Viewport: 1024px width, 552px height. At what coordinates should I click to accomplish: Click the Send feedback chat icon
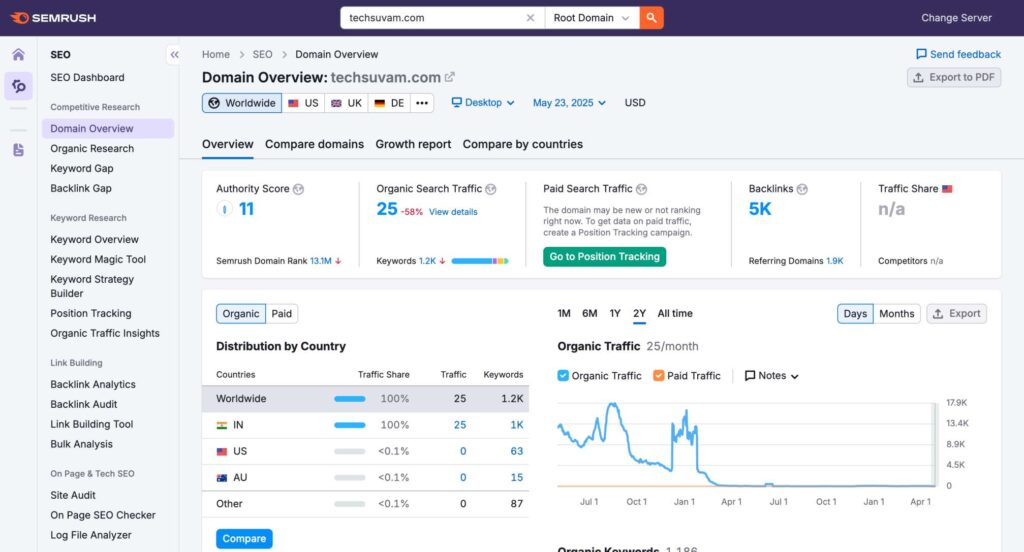(921, 54)
